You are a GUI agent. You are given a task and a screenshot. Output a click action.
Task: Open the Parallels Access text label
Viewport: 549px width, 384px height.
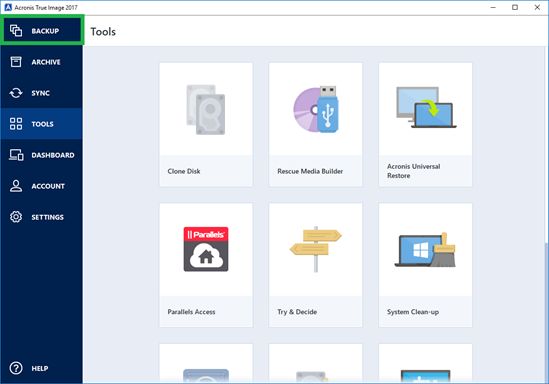192,312
